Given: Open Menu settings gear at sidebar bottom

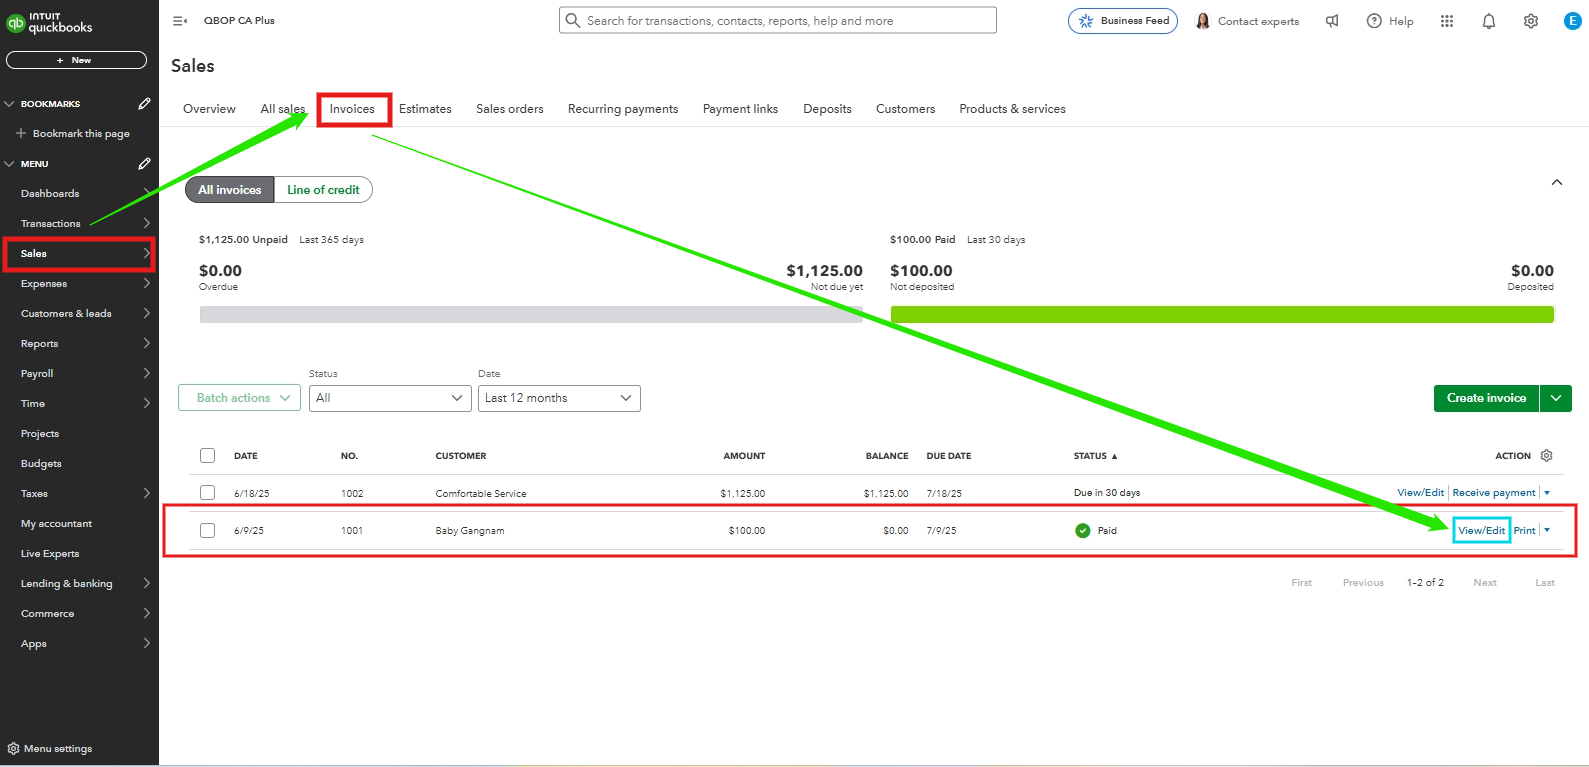Looking at the screenshot, I should [13, 749].
